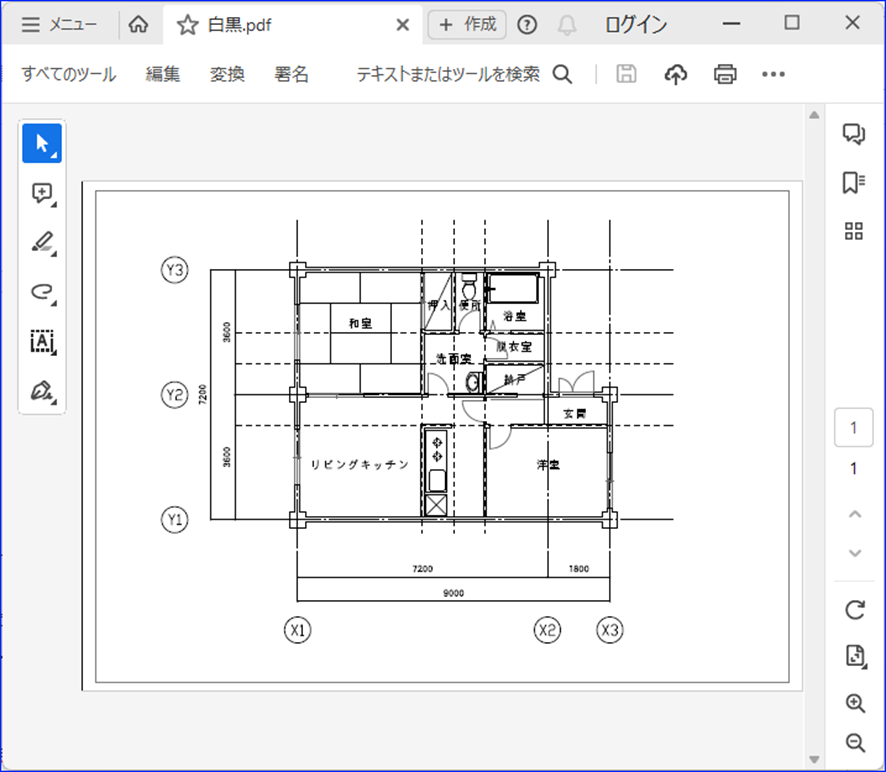Choose the freehand draw loop tool
Viewport: 886px width, 772px height.
click(42, 292)
